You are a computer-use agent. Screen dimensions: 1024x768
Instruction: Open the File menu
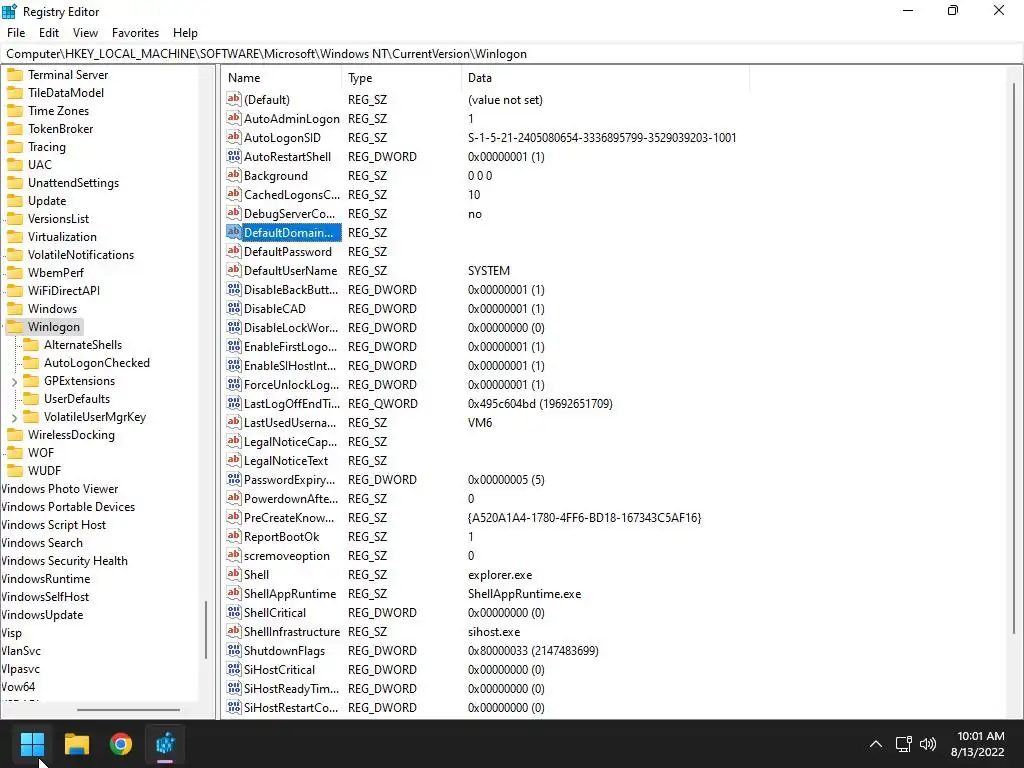point(16,33)
